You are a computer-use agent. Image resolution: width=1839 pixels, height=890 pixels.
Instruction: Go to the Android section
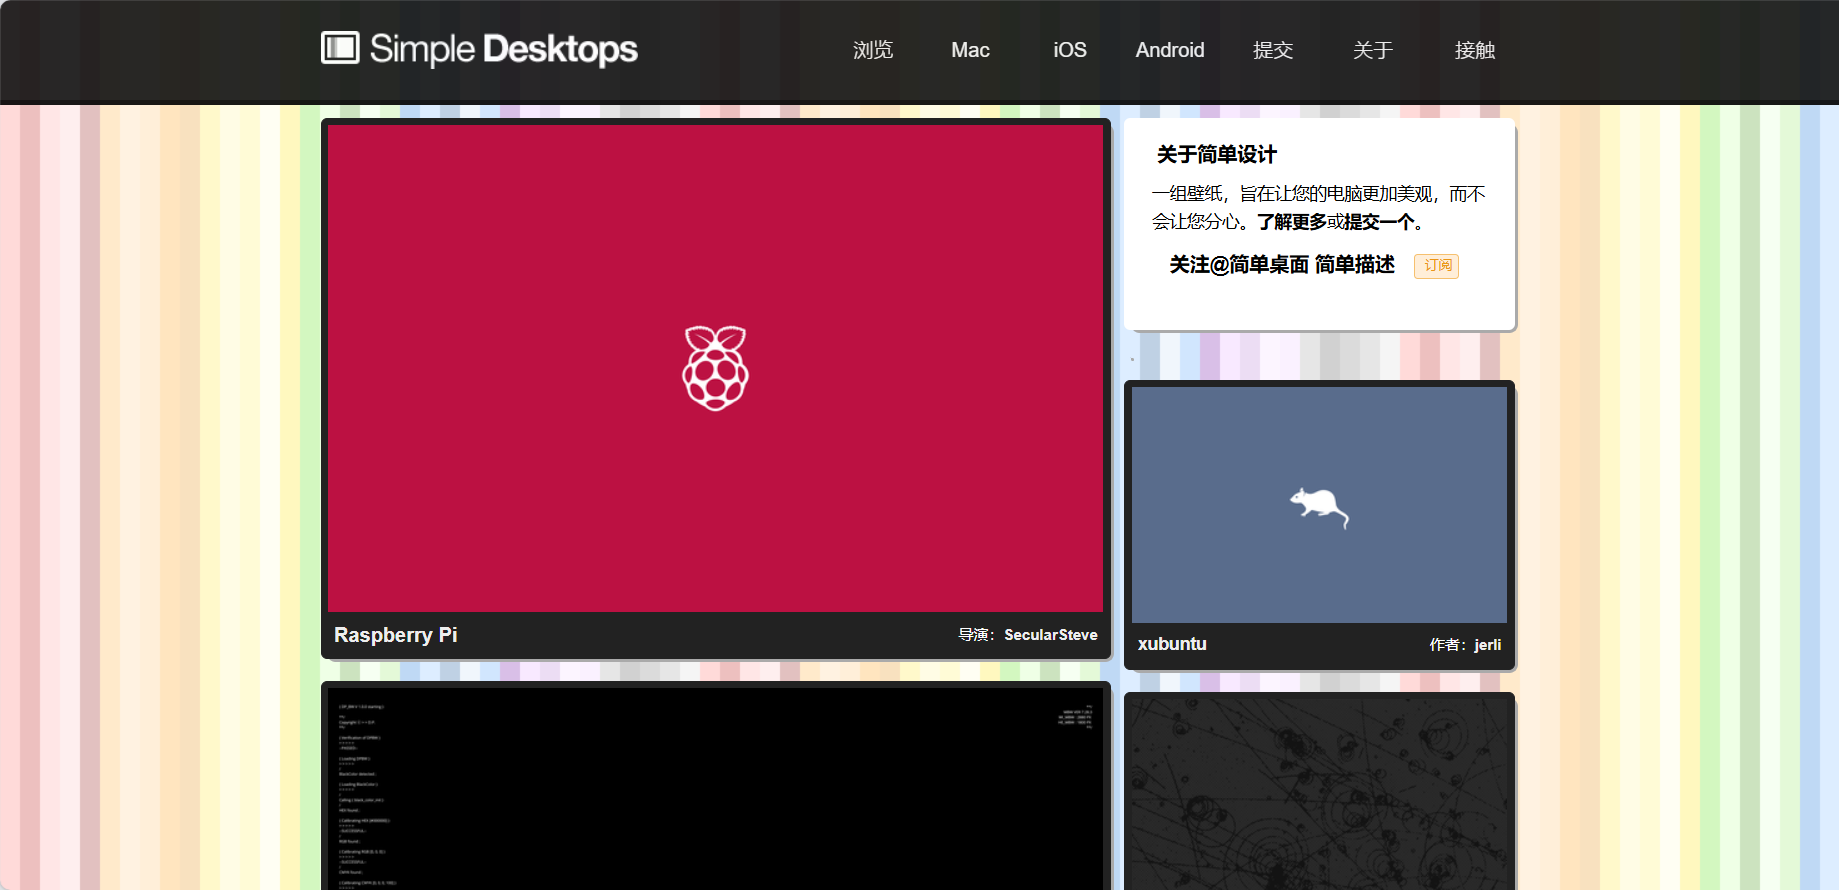point(1169,50)
